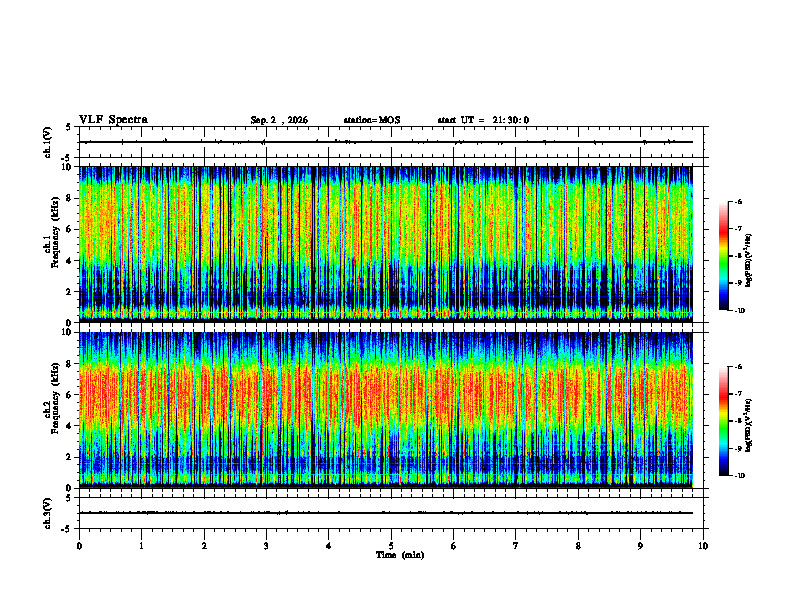
Task: Click the 9 minute tick label
Action: (x=640, y=546)
